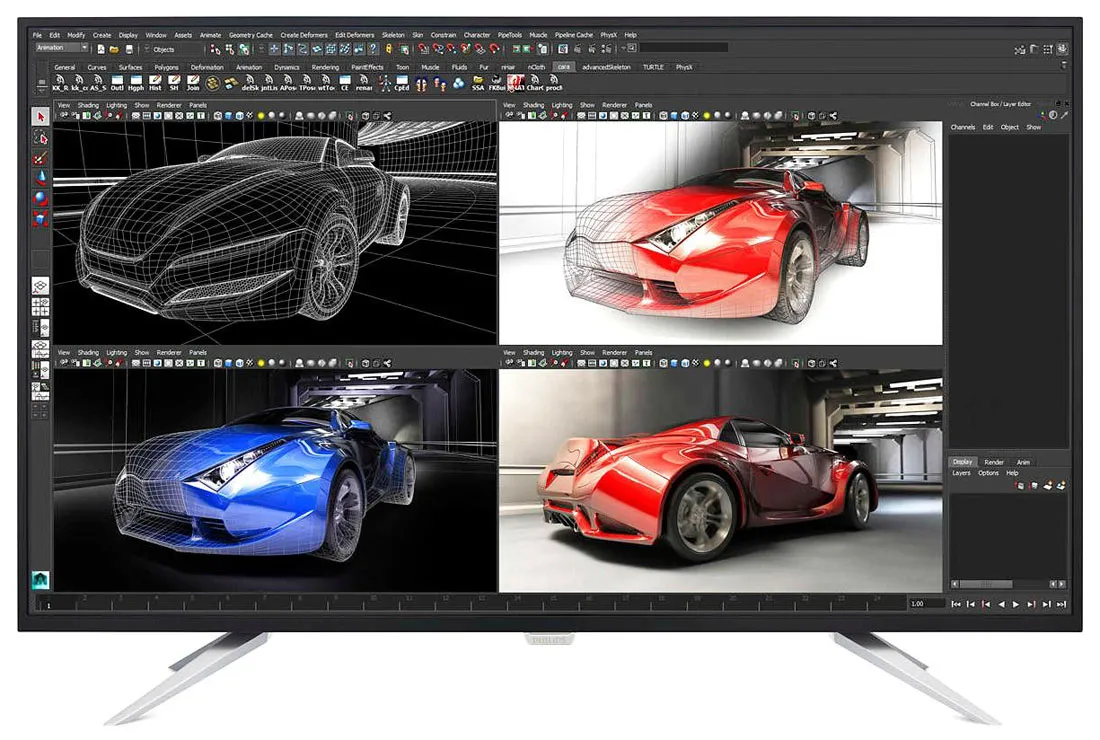Switch to the Anim layer tab
The width and height of the screenshot is (1100, 740).
[1024, 462]
